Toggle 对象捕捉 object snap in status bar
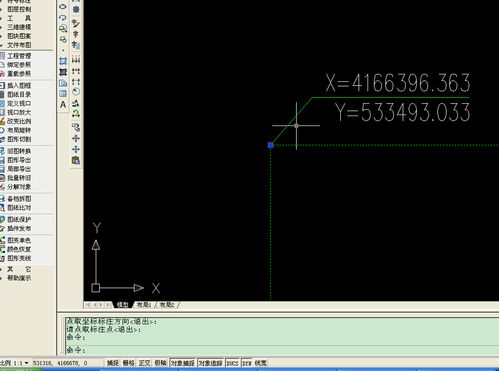This screenshot has width=499, height=371. point(183,363)
